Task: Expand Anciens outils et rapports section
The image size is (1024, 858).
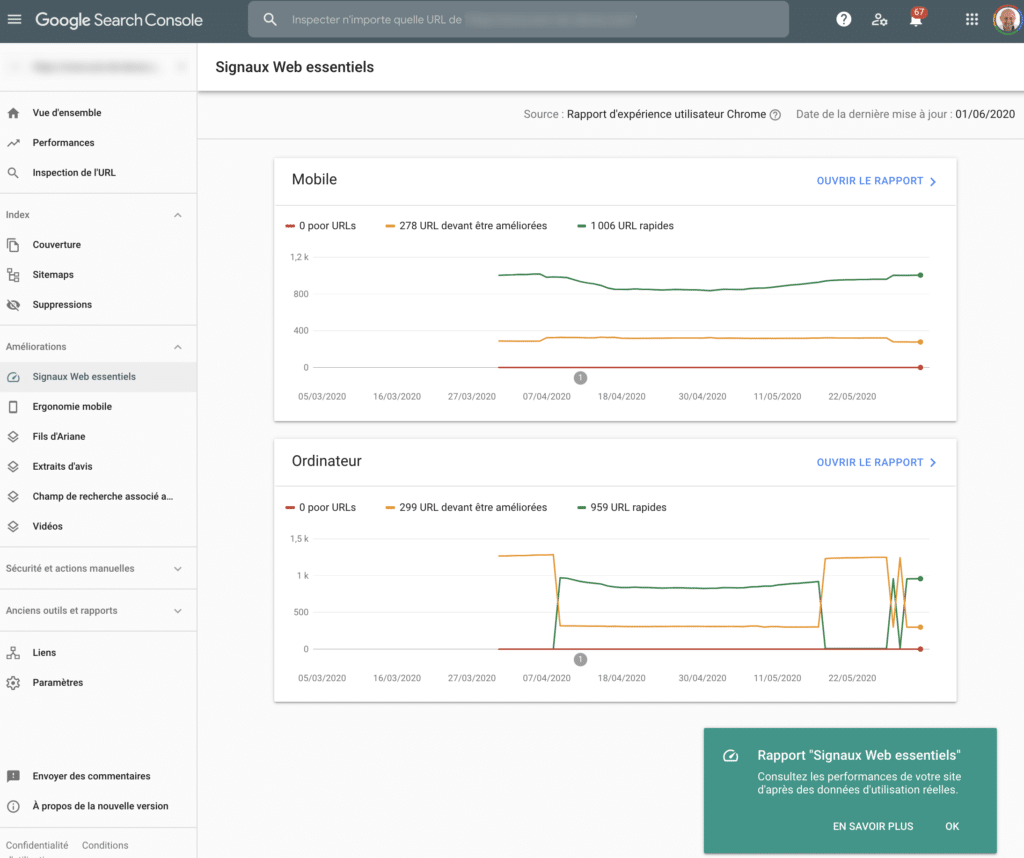Action: 178,611
